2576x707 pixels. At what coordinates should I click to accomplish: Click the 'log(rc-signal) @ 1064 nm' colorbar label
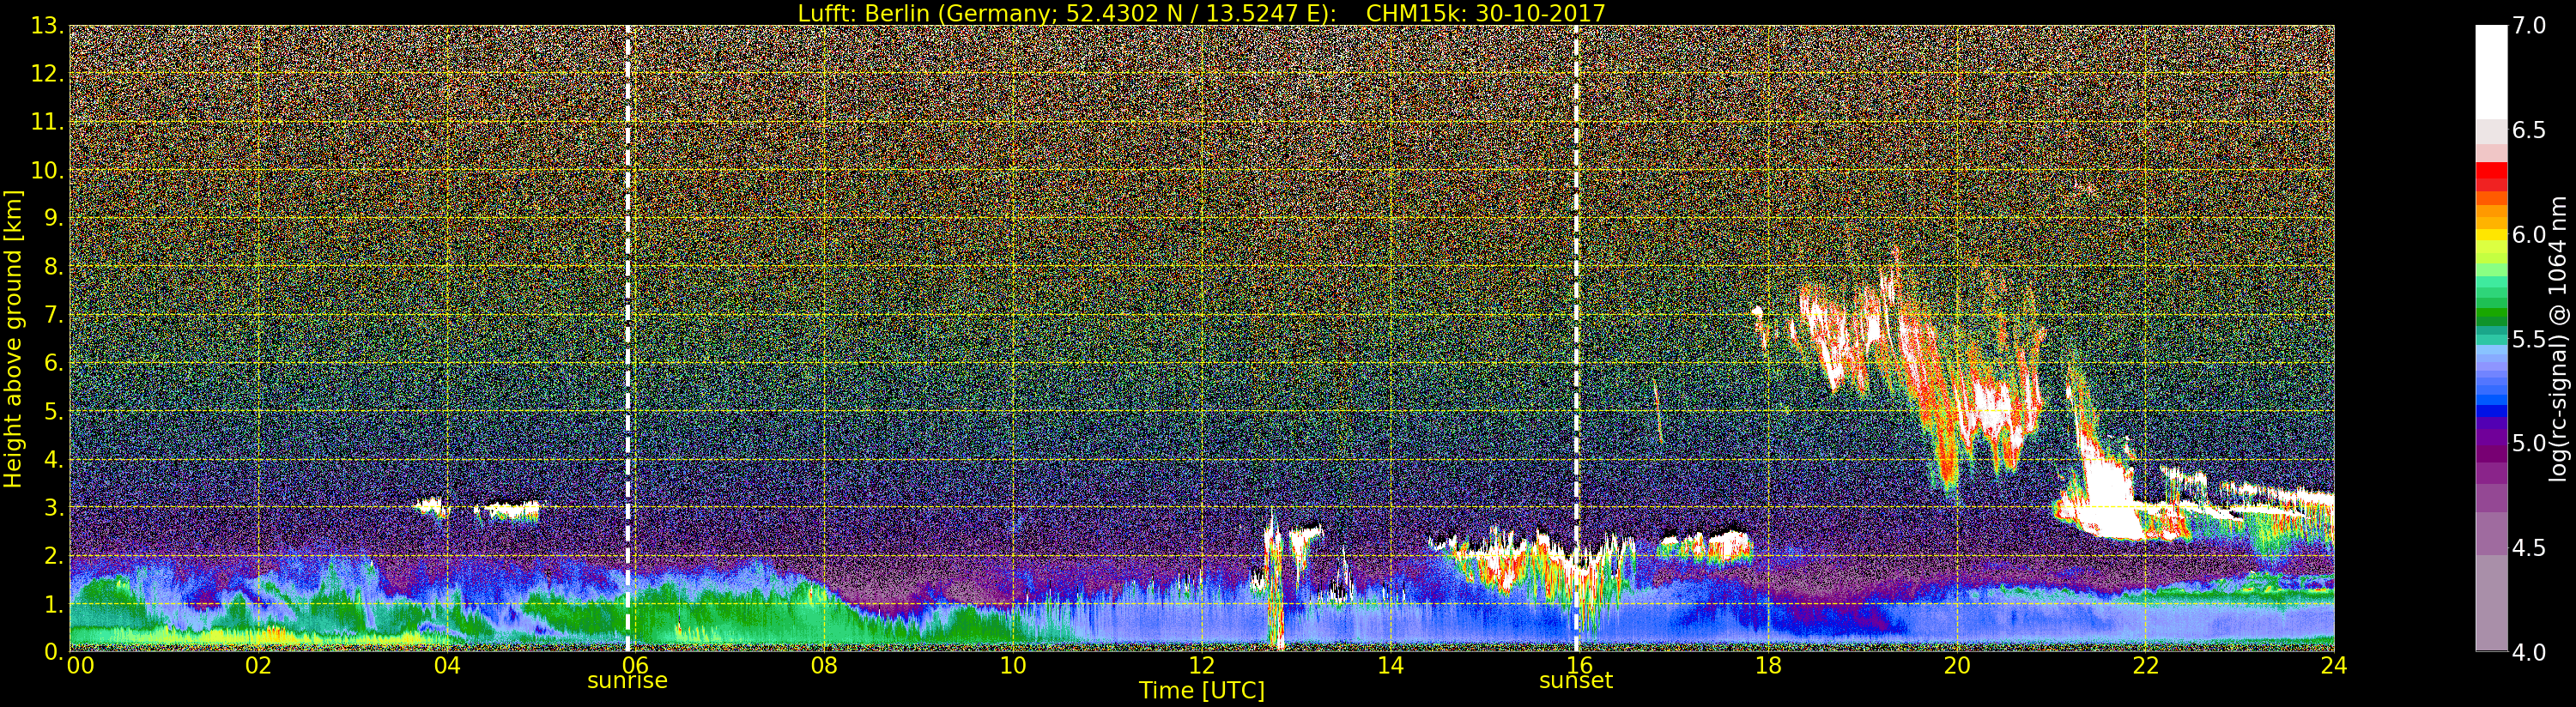[x=2558, y=339]
